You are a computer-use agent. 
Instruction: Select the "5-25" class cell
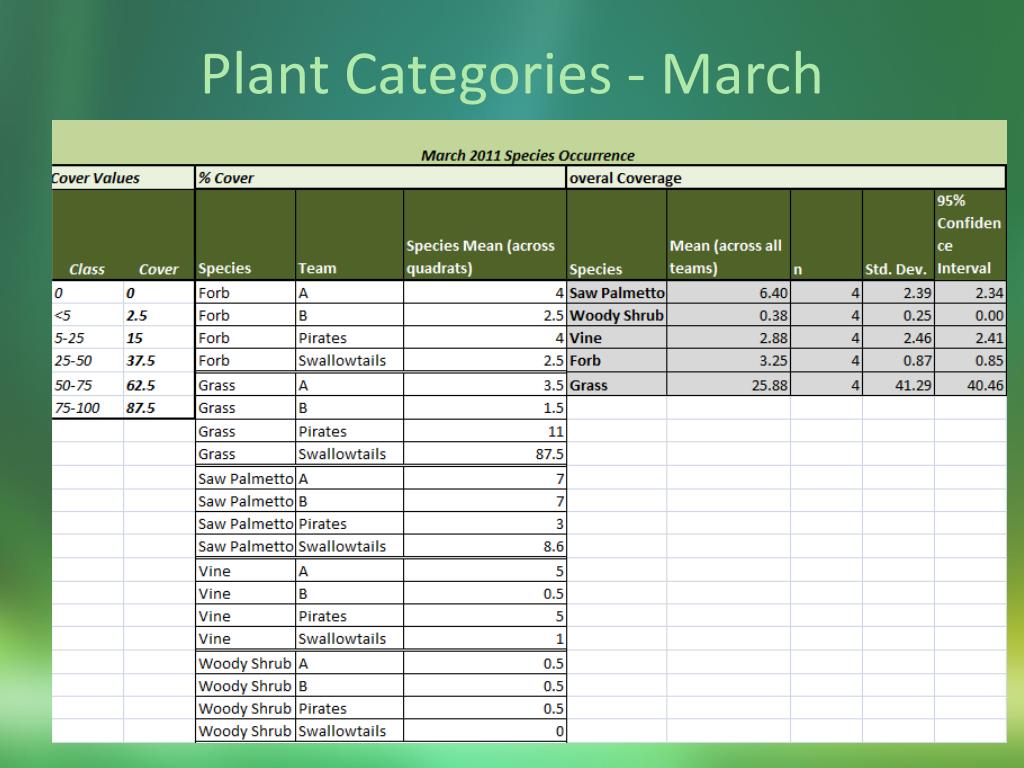click(x=69, y=338)
